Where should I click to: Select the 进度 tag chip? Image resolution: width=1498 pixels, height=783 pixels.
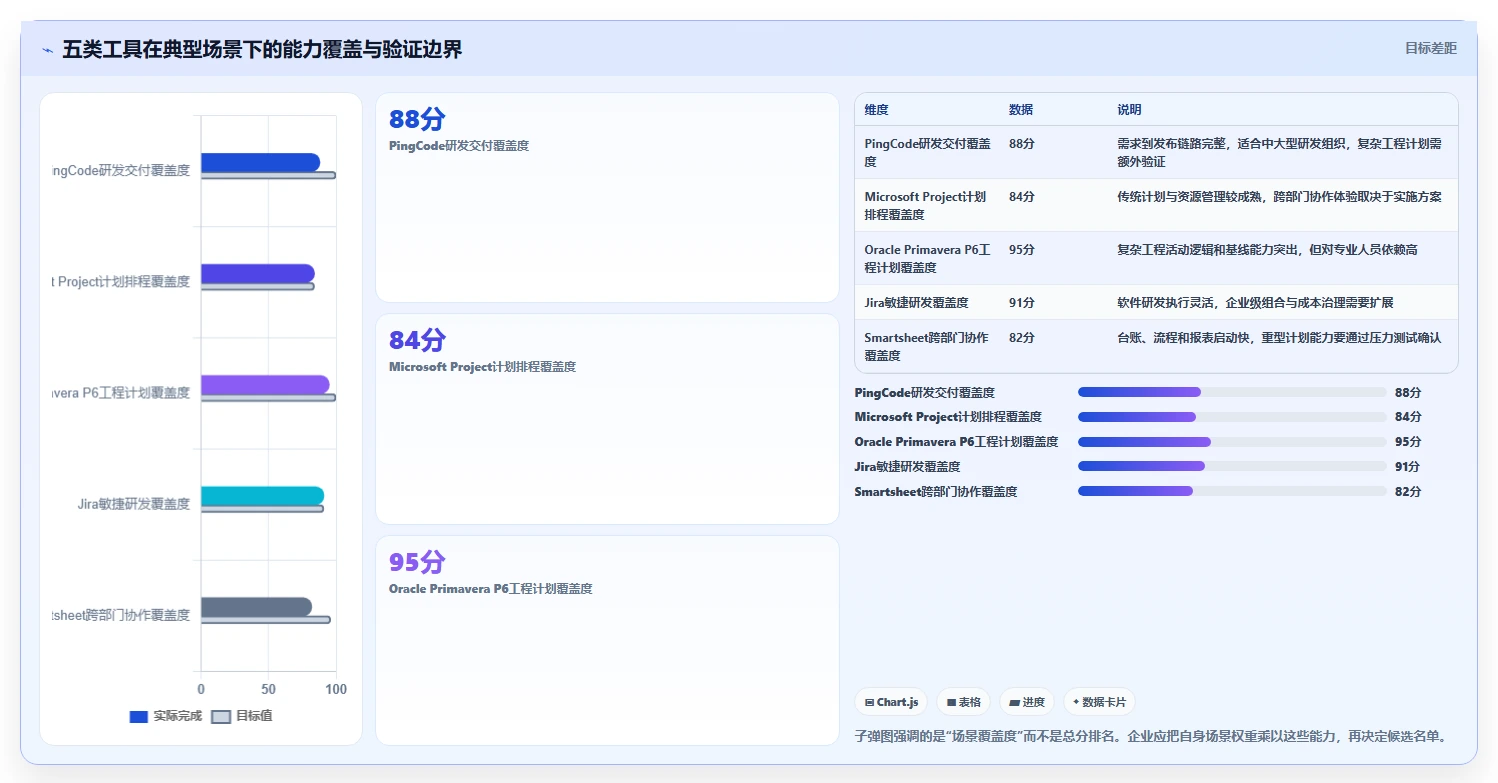pos(1027,702)
